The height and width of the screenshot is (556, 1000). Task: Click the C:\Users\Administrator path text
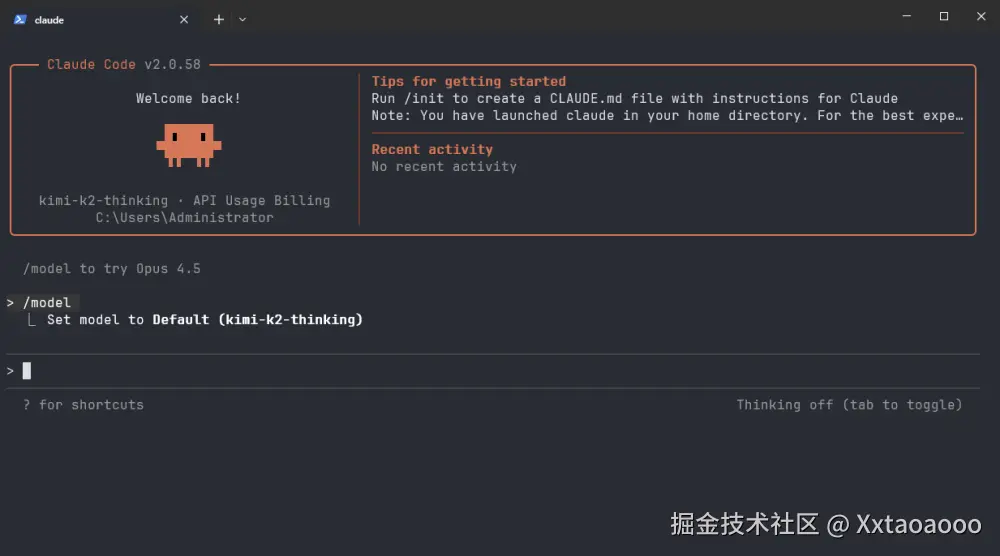tap(185, 218)
